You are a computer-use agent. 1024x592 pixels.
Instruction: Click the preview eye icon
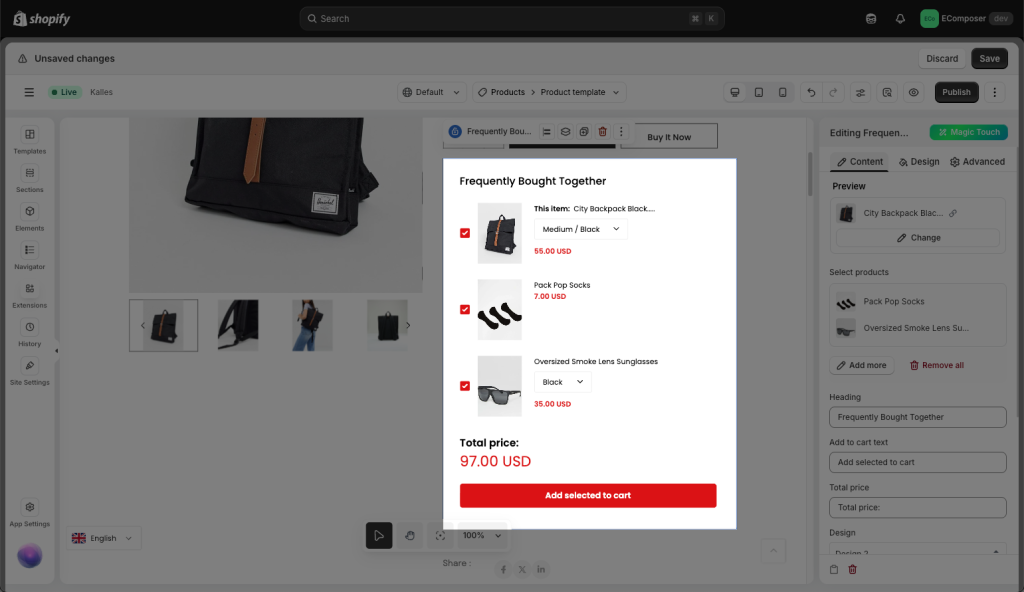coord(913,92)
